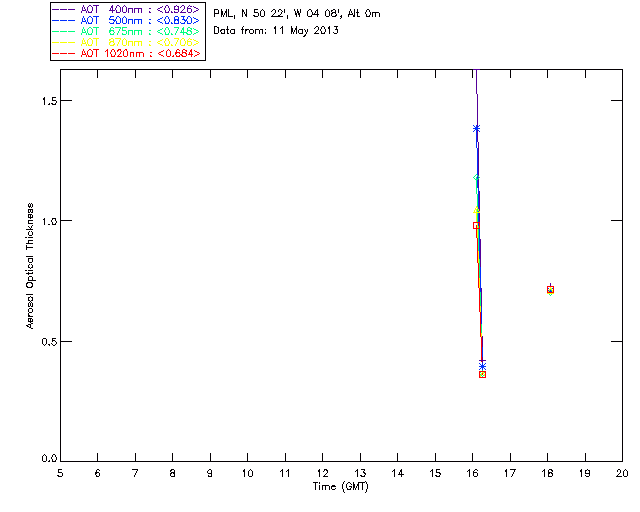
Task: Click the x-axis label 16
Action: click(x=473, y=473)
